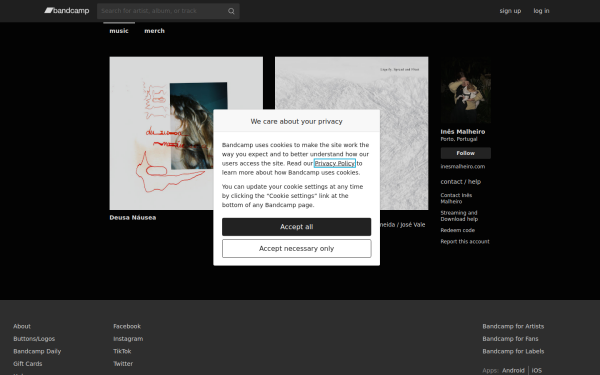The image size is (600, 375).
Task: Open Bandcamp for Labels link
Action: point(513,351)
